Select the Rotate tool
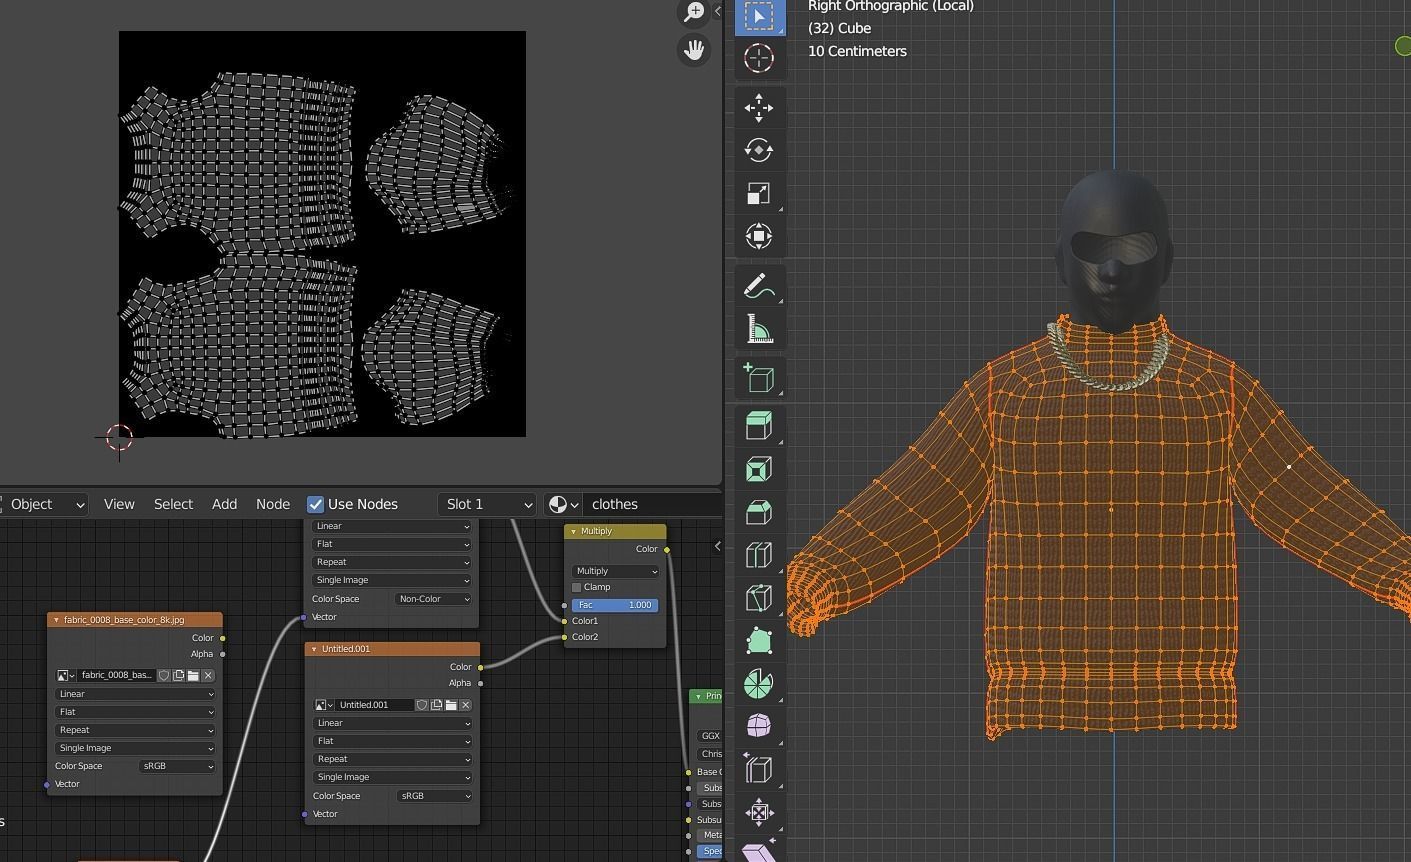1411x862 pixels. pyautogui.click(x=759, y=151)
